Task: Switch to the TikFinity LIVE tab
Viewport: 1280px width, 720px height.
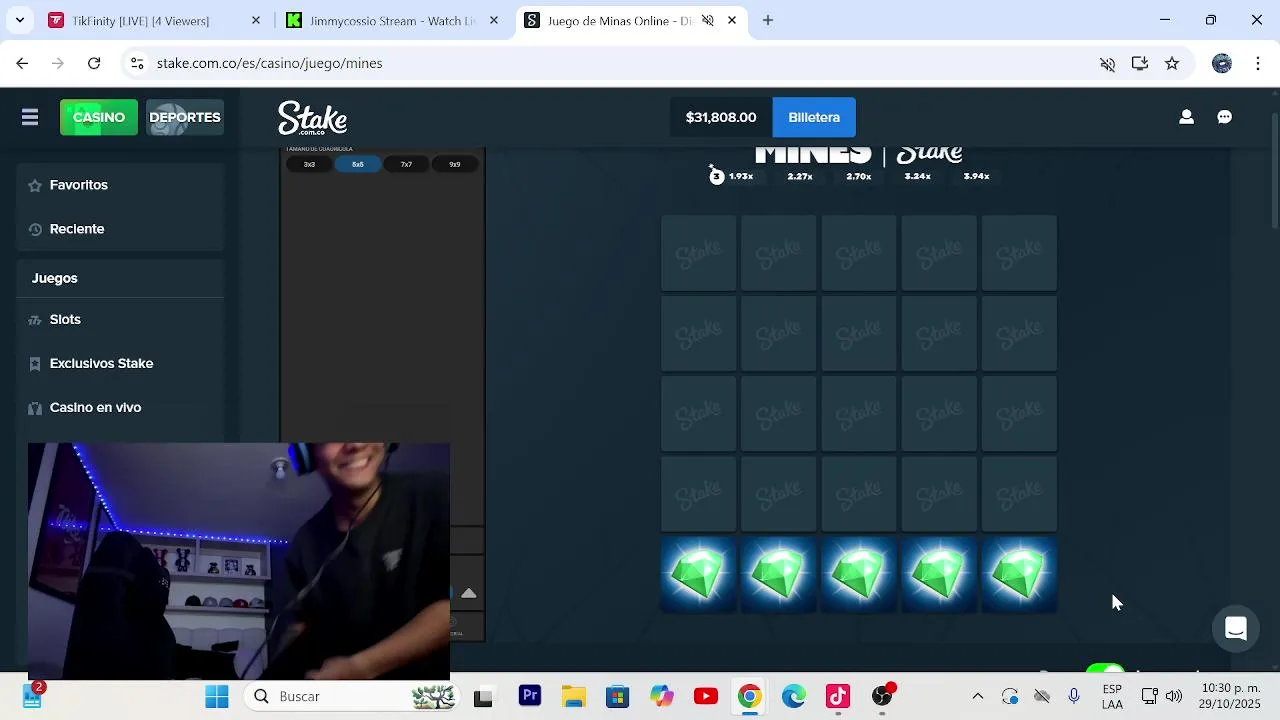Action: [157, 20]
